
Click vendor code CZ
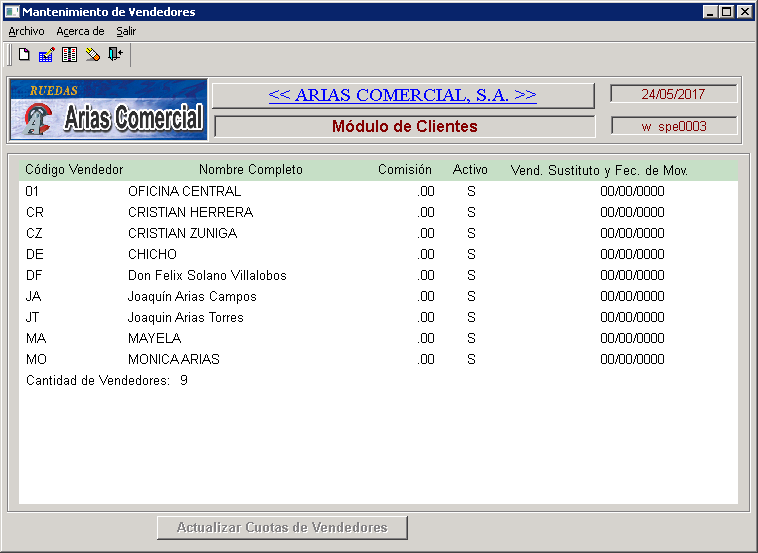coord(34,233)
